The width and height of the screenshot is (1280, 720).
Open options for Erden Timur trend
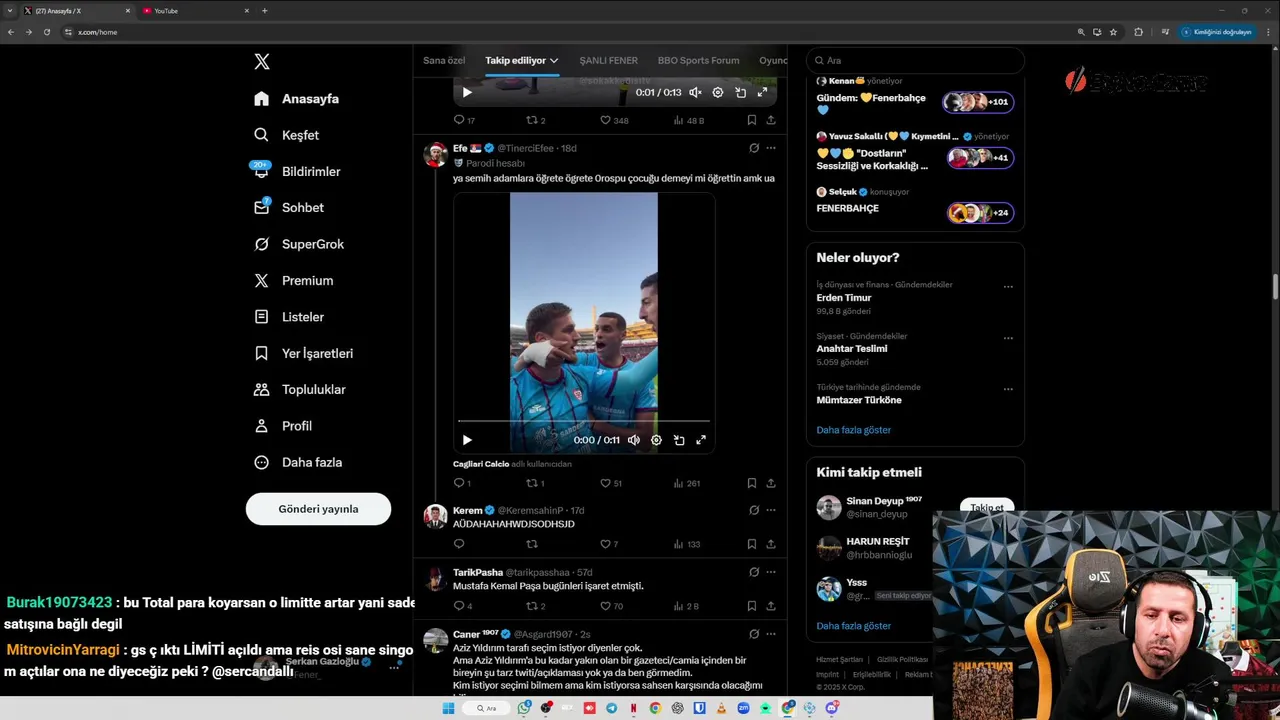1008,287
